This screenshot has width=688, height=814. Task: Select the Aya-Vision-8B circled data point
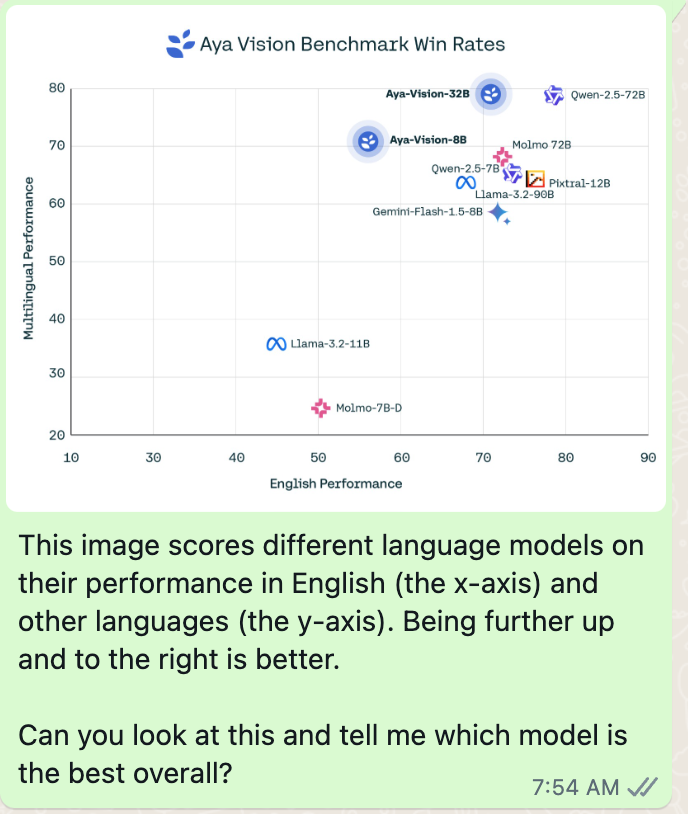(x=367, y=140)
